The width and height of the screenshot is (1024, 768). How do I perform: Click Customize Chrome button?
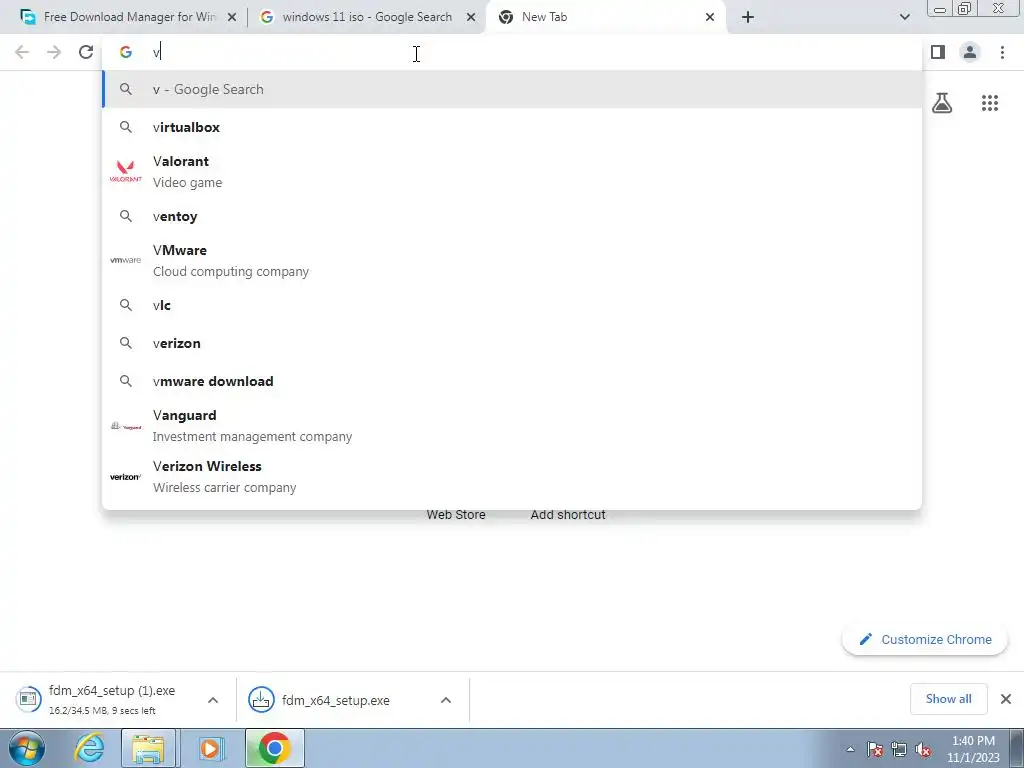925,639
